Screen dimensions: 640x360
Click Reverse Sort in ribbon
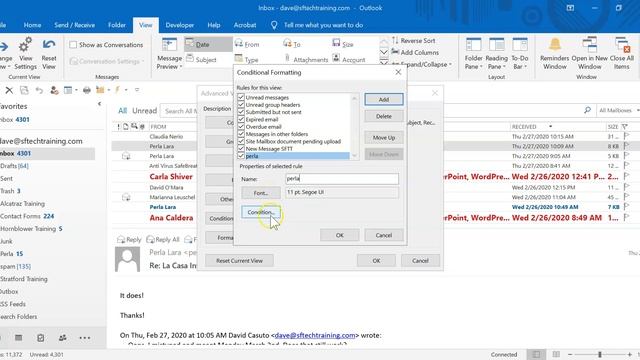[x=413, y=40]
